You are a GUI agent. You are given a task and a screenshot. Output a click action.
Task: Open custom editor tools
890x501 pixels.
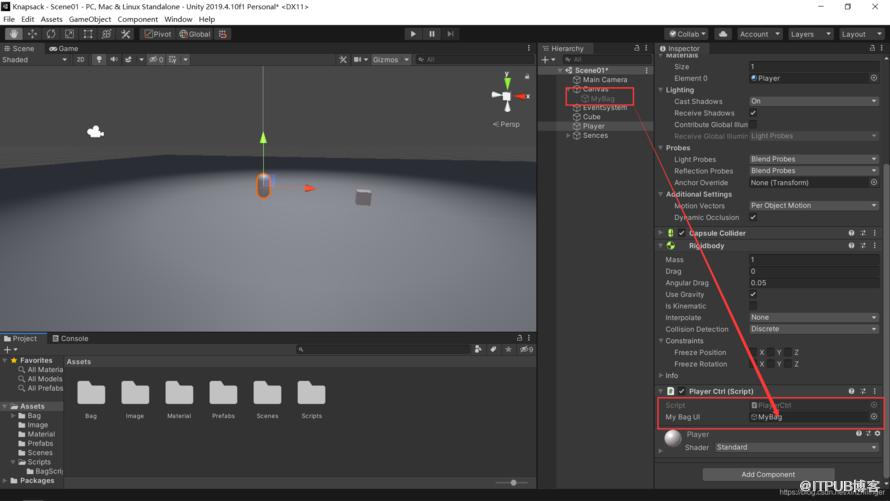(x=125, y=34)
